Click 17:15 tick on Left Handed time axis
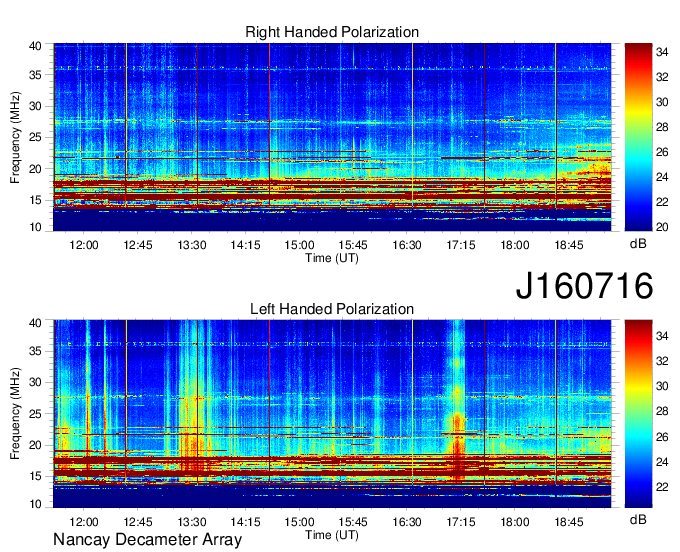This screenshot has width=680, height=552. 461,522
